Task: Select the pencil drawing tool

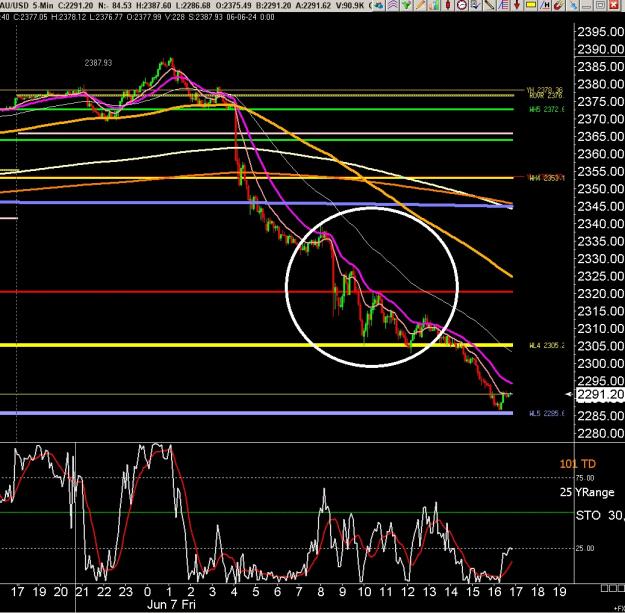Action: click(x=420, y=5)
